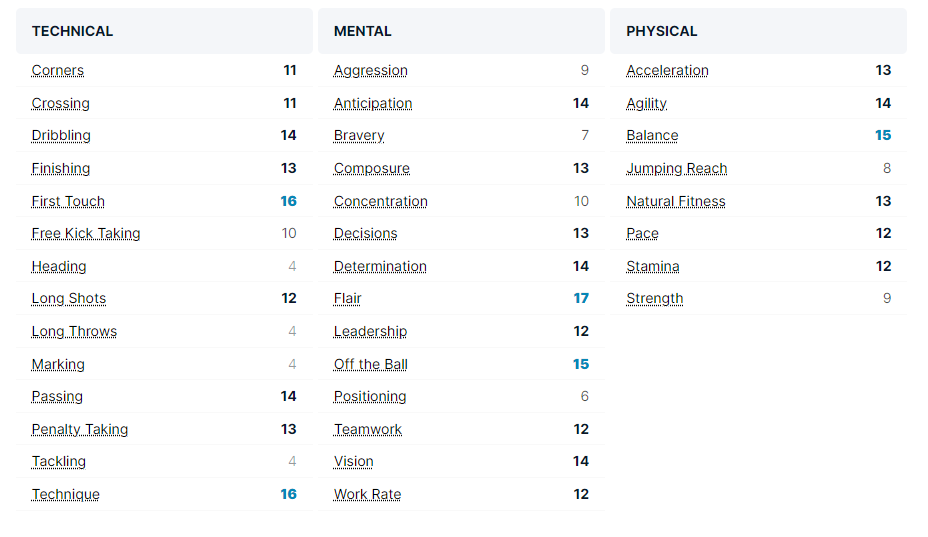
Task: Open the Composure attribute link
Action: pos(372,168)
